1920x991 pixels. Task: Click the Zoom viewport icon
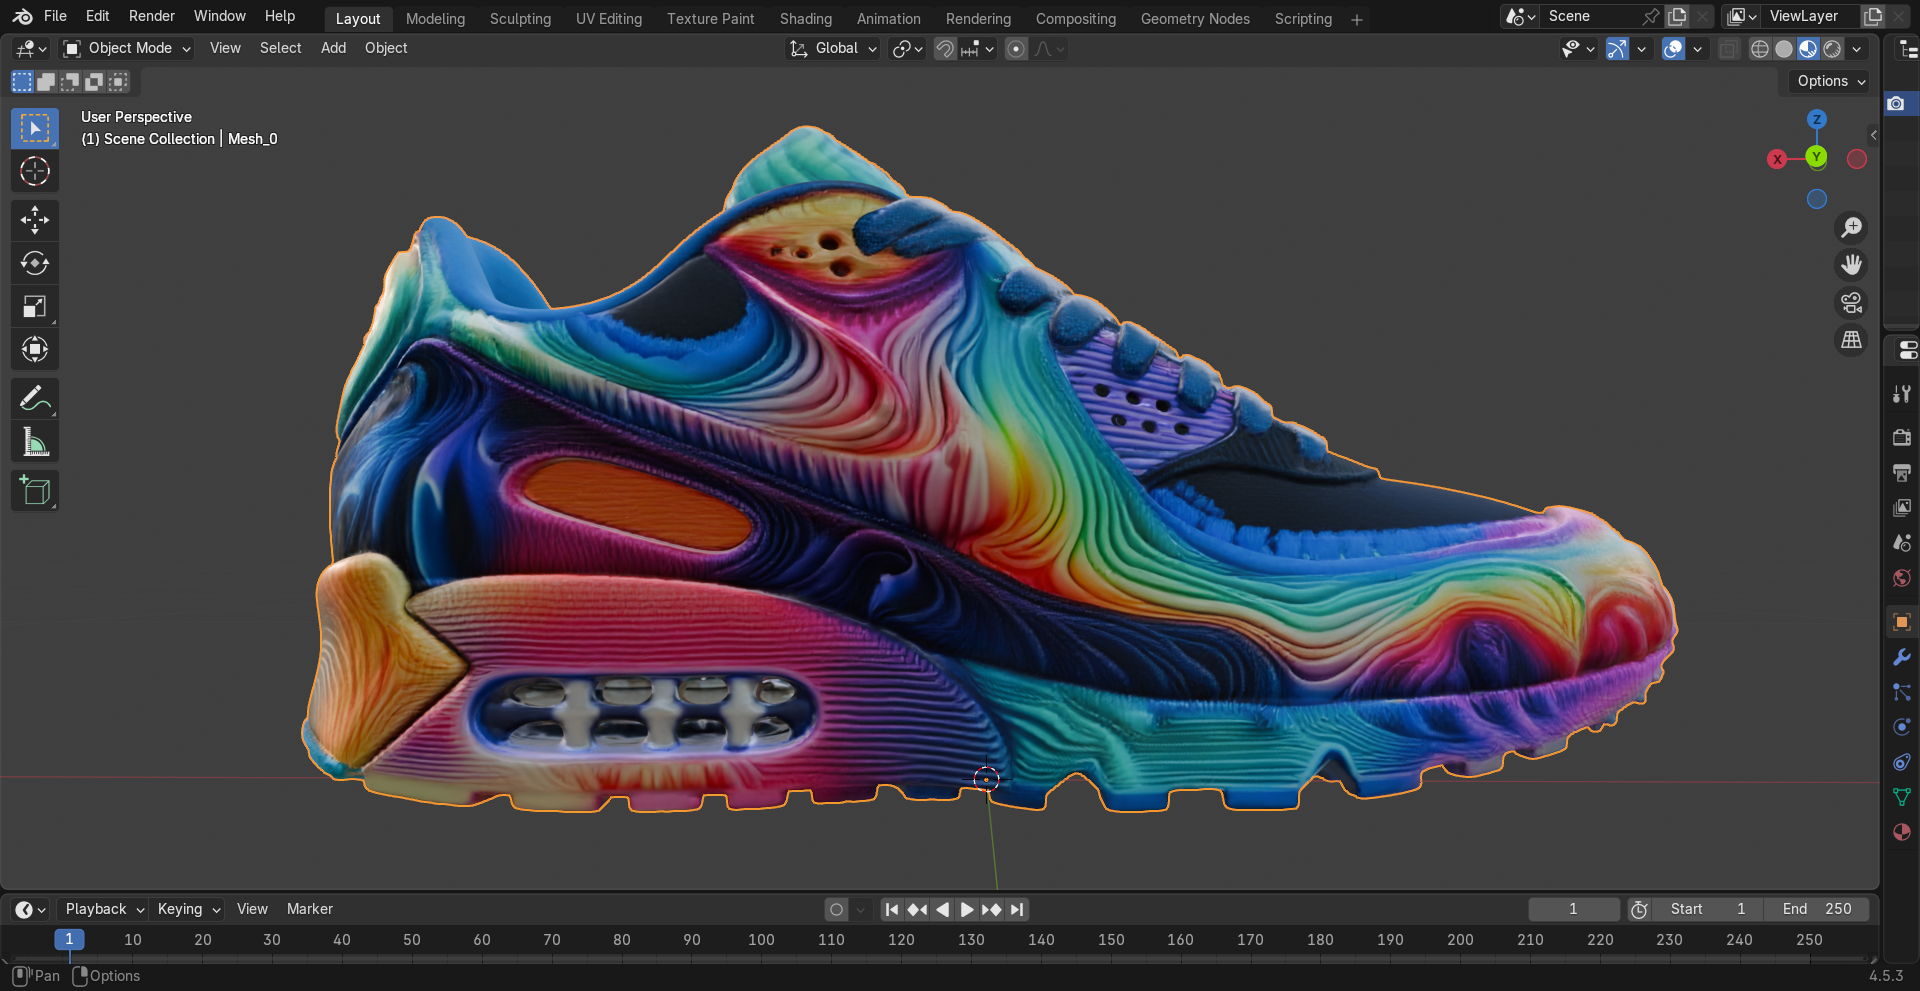[x=1852, y=227]
